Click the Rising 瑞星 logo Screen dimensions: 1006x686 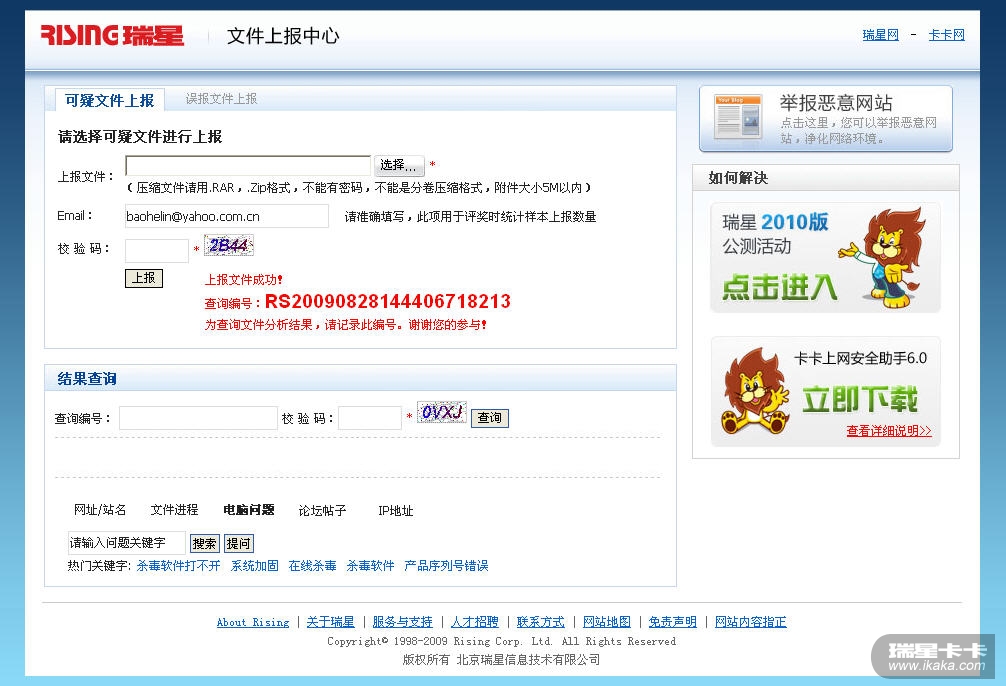[x=112, y=35]
